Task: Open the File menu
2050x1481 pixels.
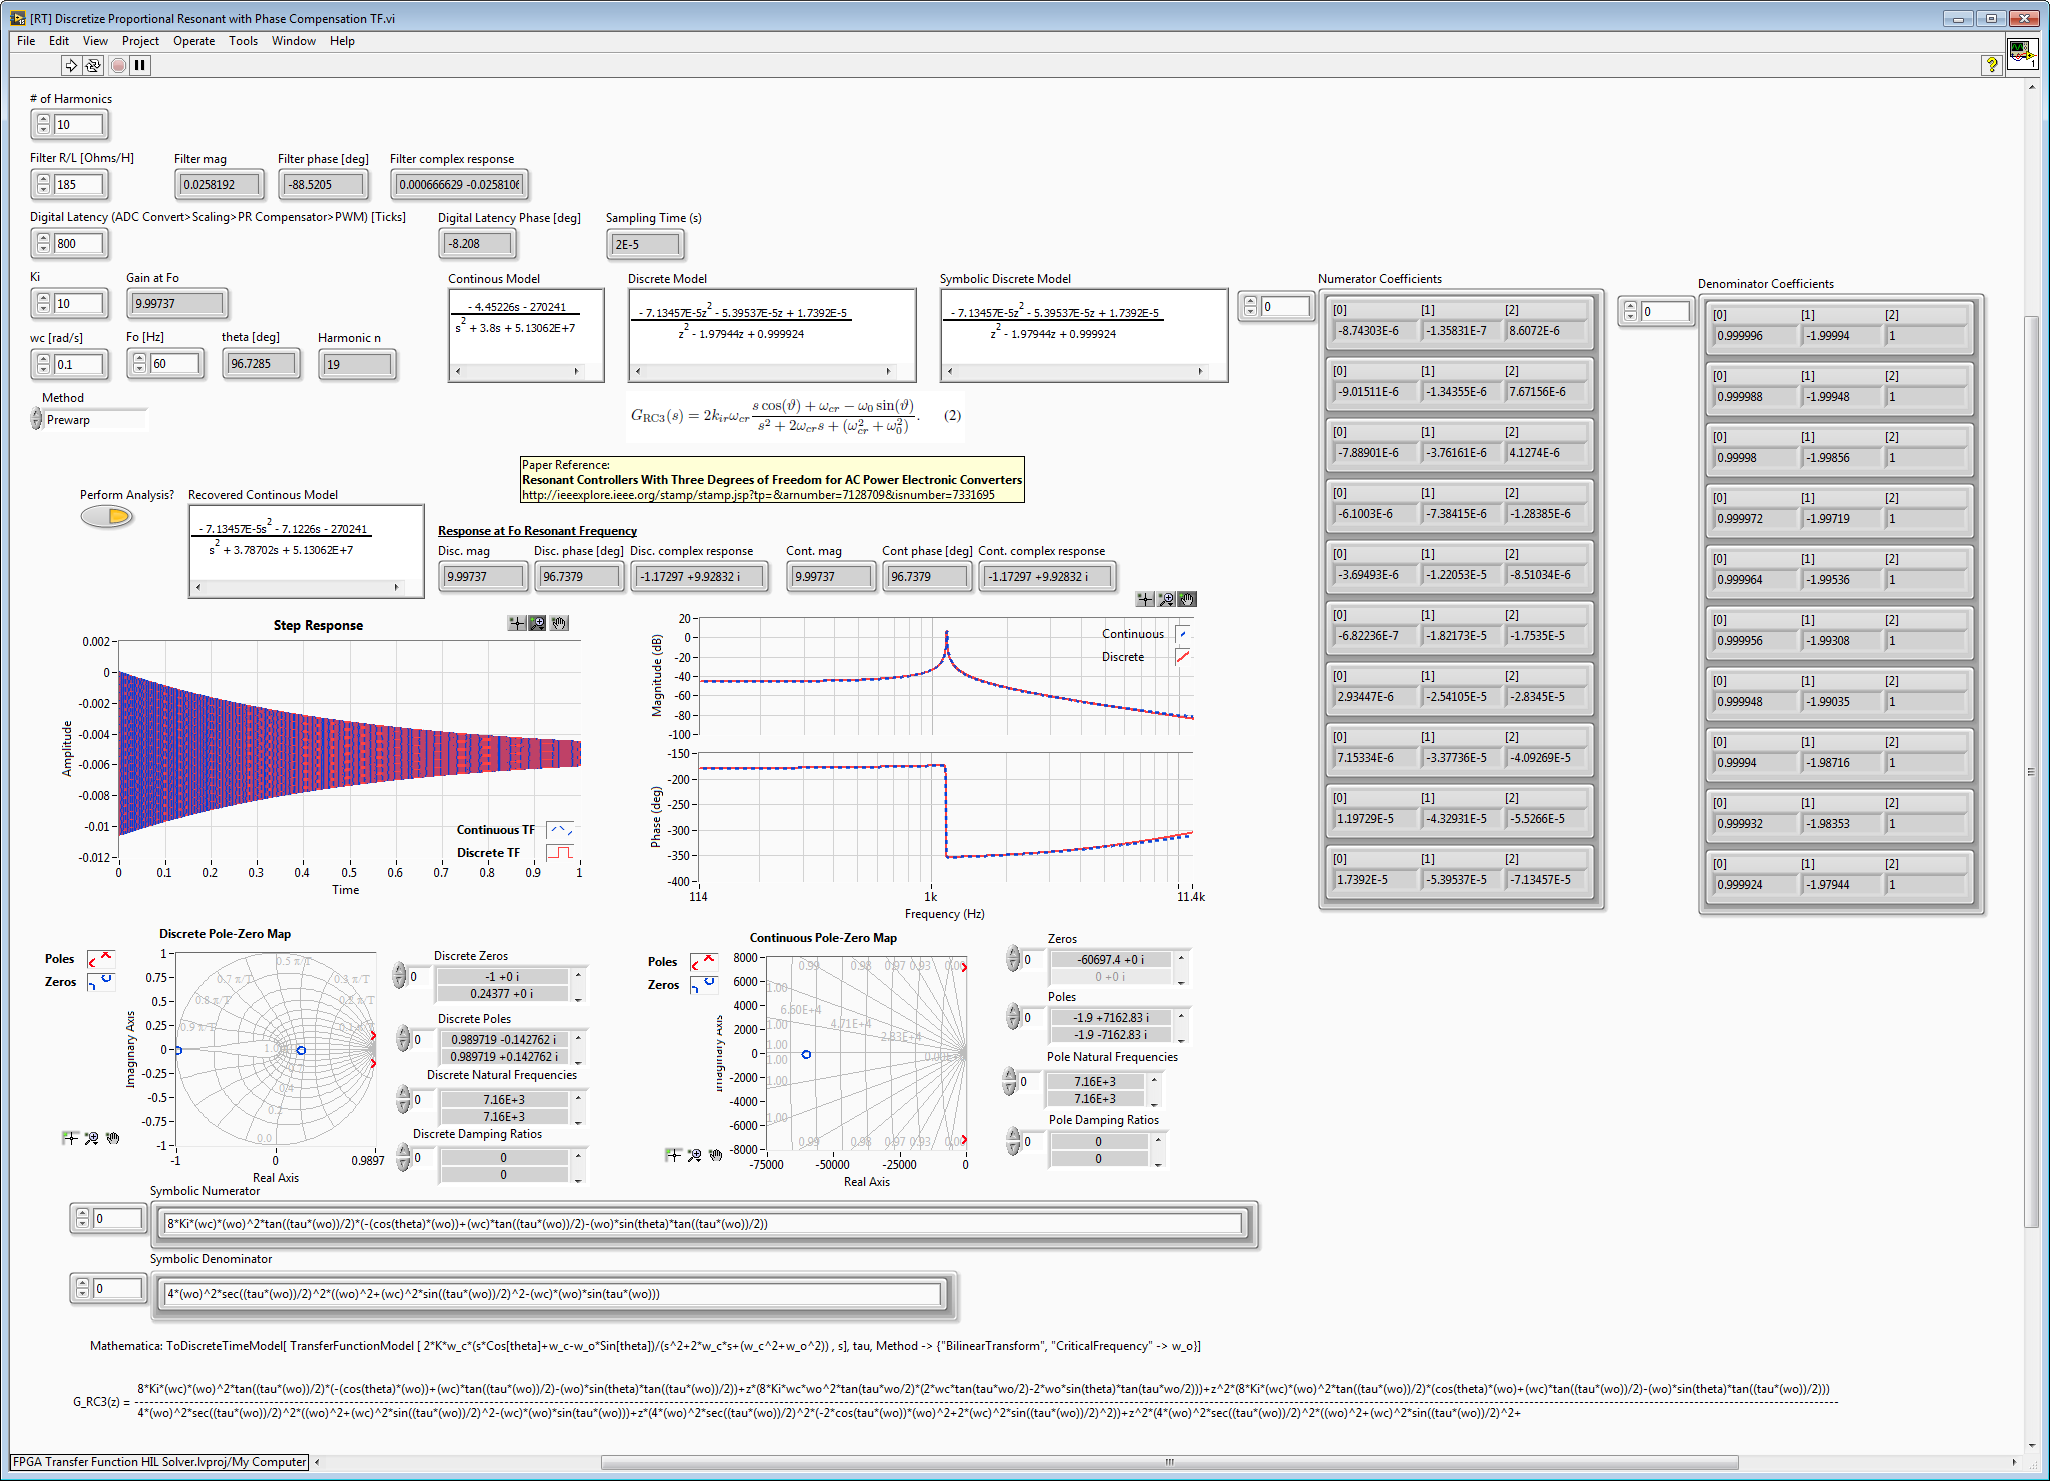Action: coord(26,41)
